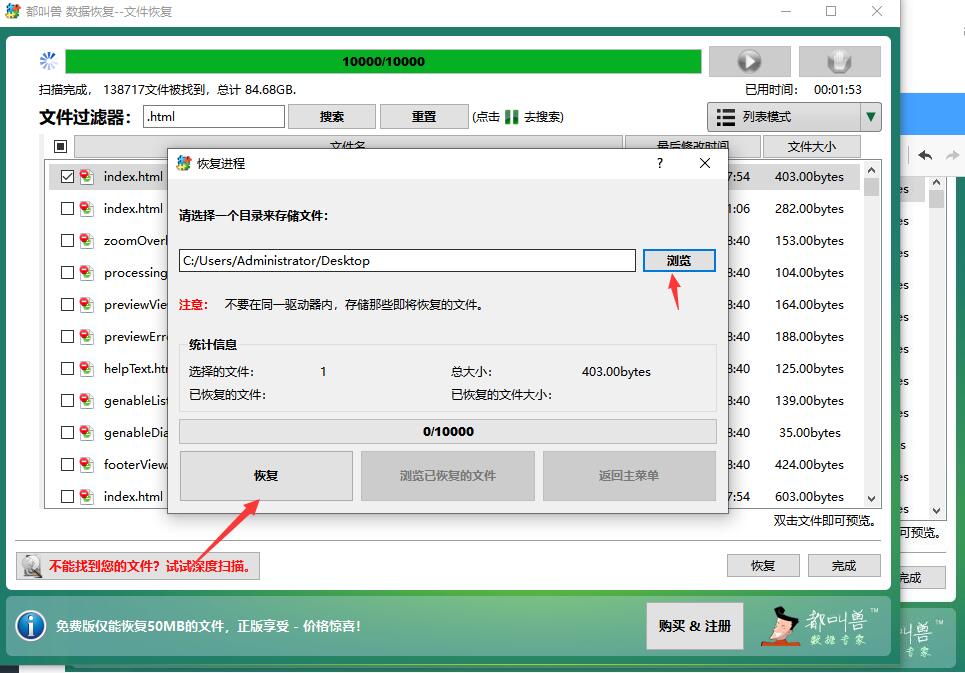This screenshot has height=673, width=965.
Task: Select the 35.00bytes size cell
Action: point(809,432)
